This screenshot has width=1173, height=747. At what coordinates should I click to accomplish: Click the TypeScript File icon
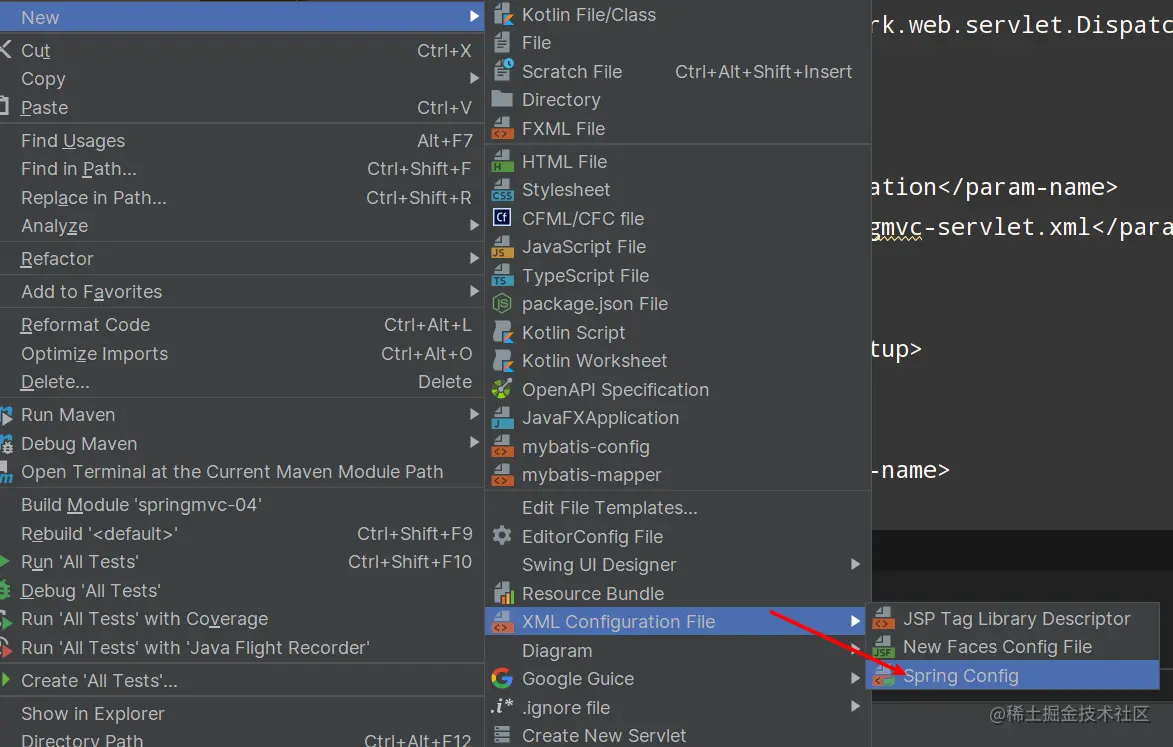[x=503, y=275]
